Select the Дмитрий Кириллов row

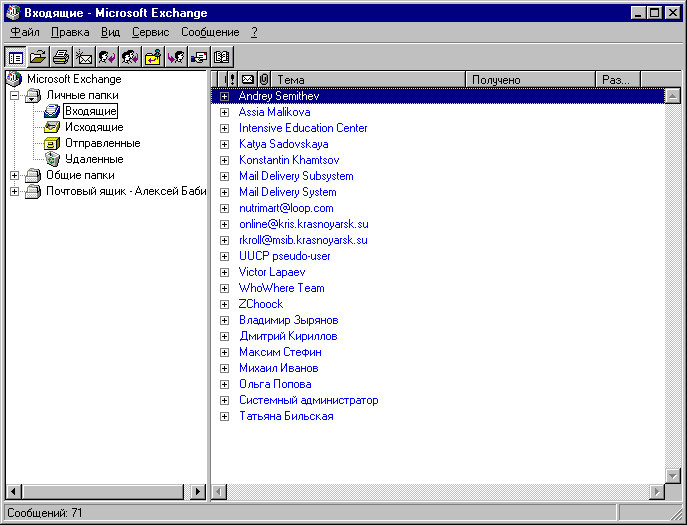tap(438, 336)
